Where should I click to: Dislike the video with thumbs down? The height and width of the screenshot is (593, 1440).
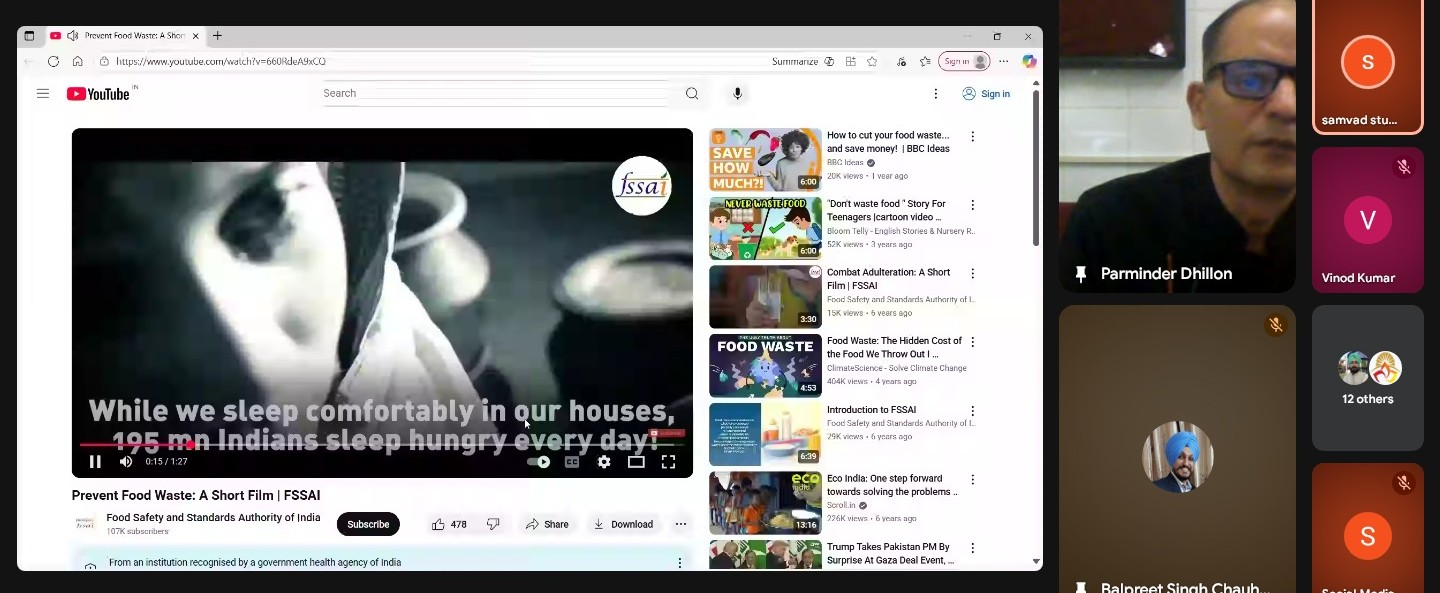[x=493, y=524]
